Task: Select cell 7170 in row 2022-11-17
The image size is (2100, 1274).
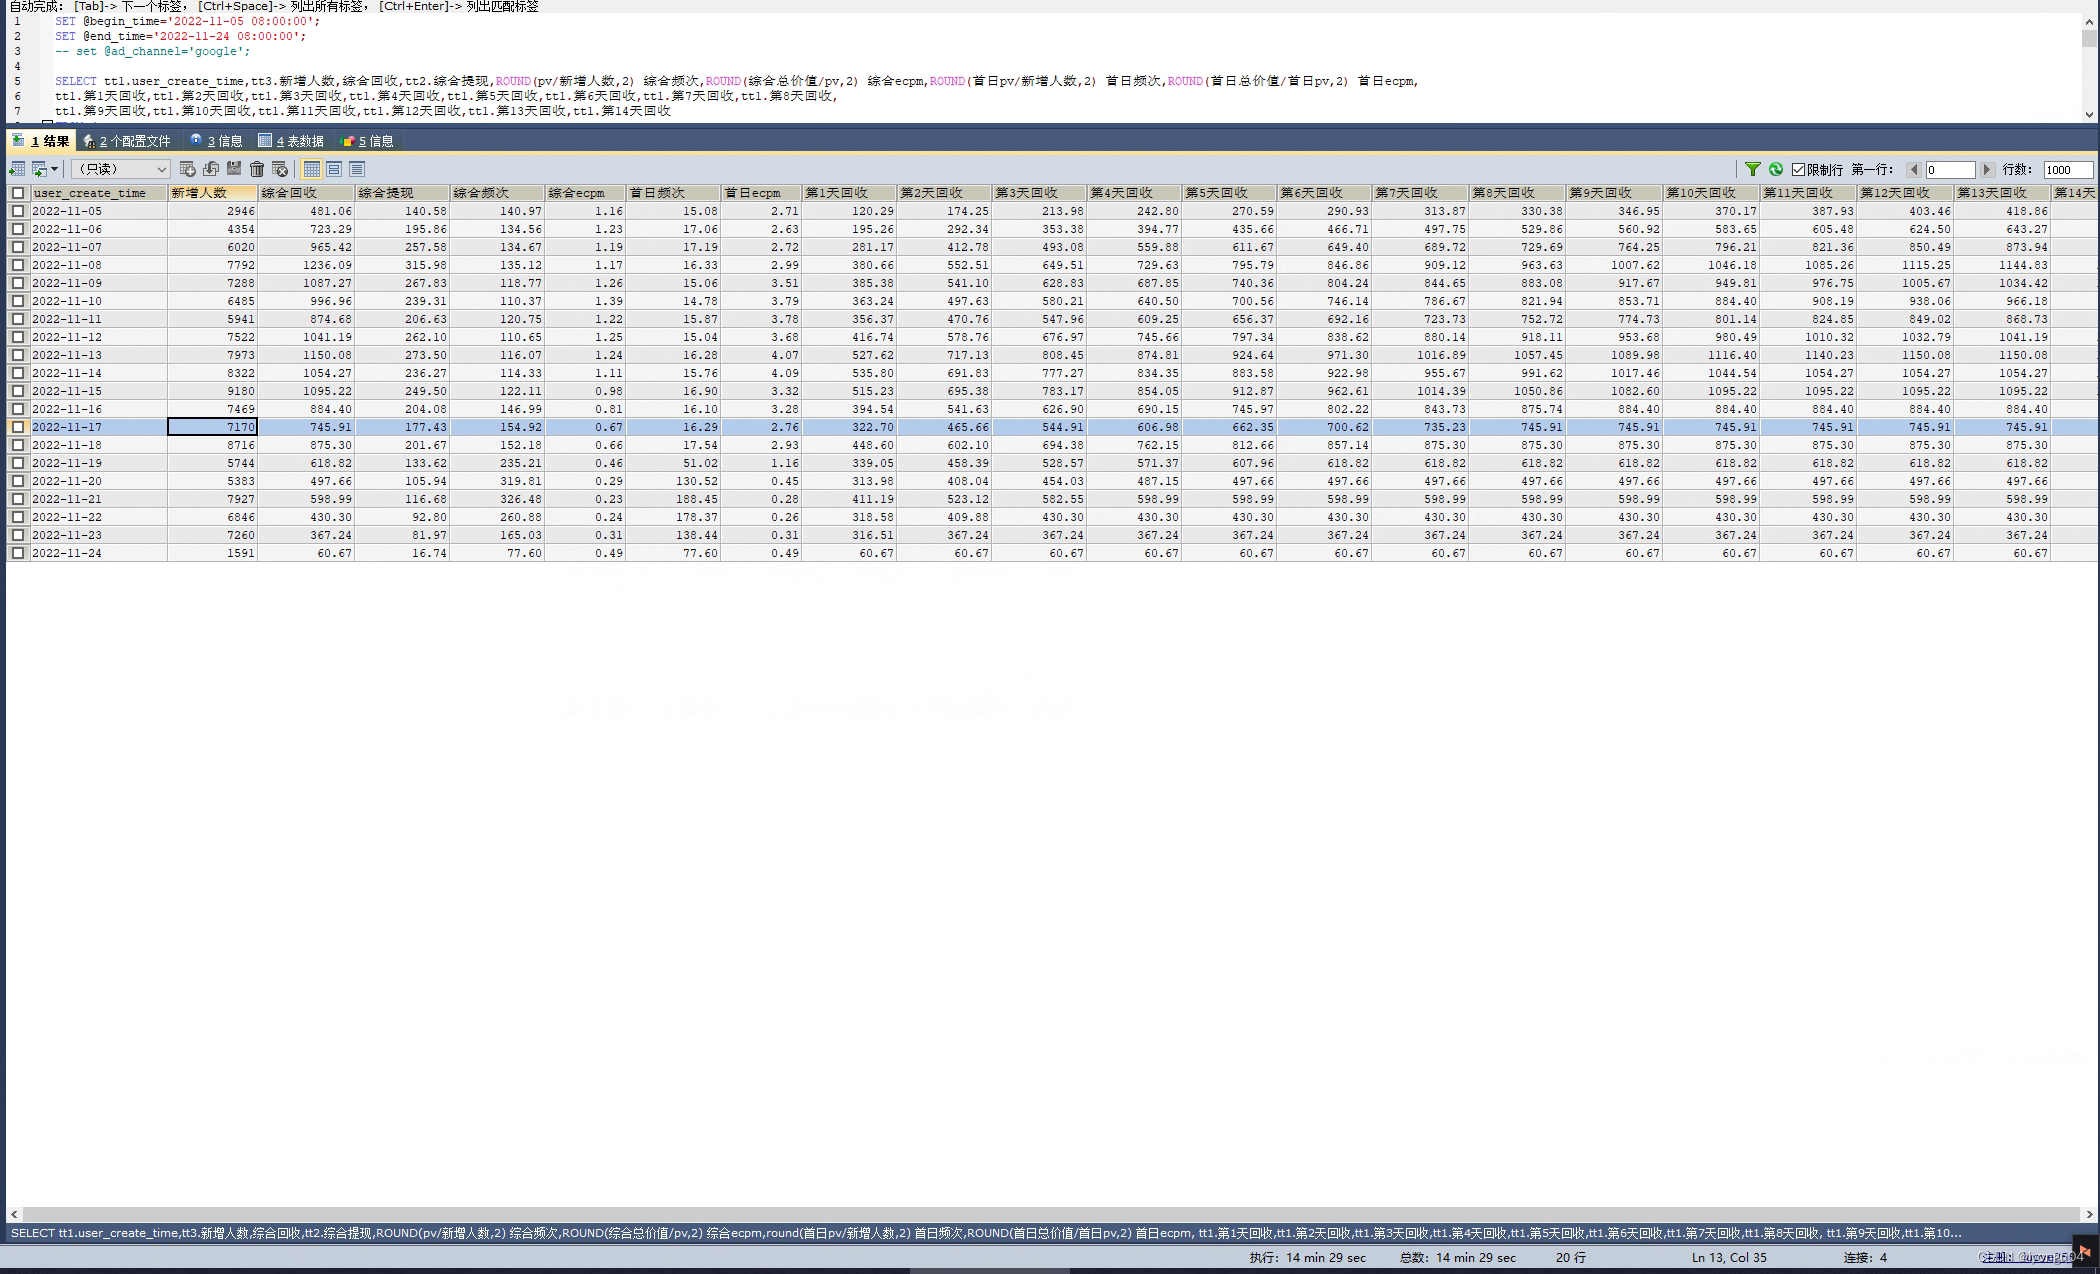Action: (x=212, y=427)
